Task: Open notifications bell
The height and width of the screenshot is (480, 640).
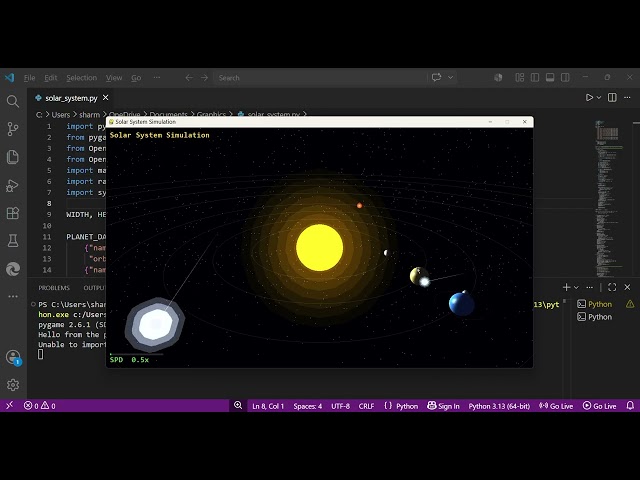Action: tap(630, 406)
